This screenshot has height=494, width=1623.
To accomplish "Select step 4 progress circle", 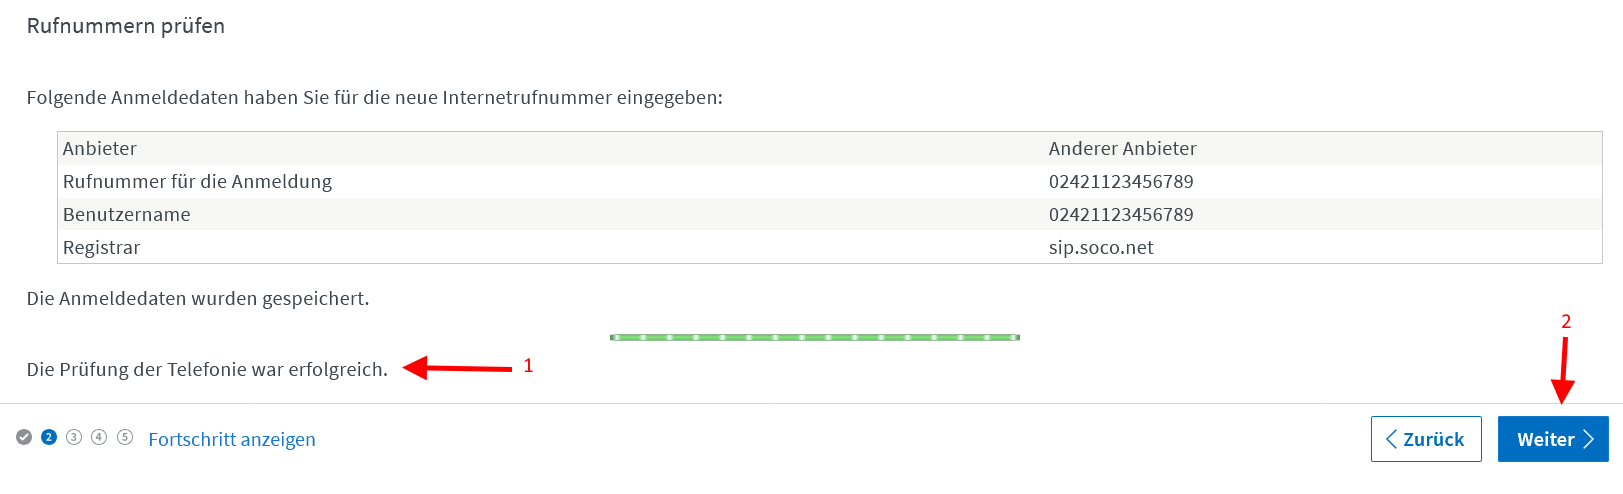I will tap(99, 437).
